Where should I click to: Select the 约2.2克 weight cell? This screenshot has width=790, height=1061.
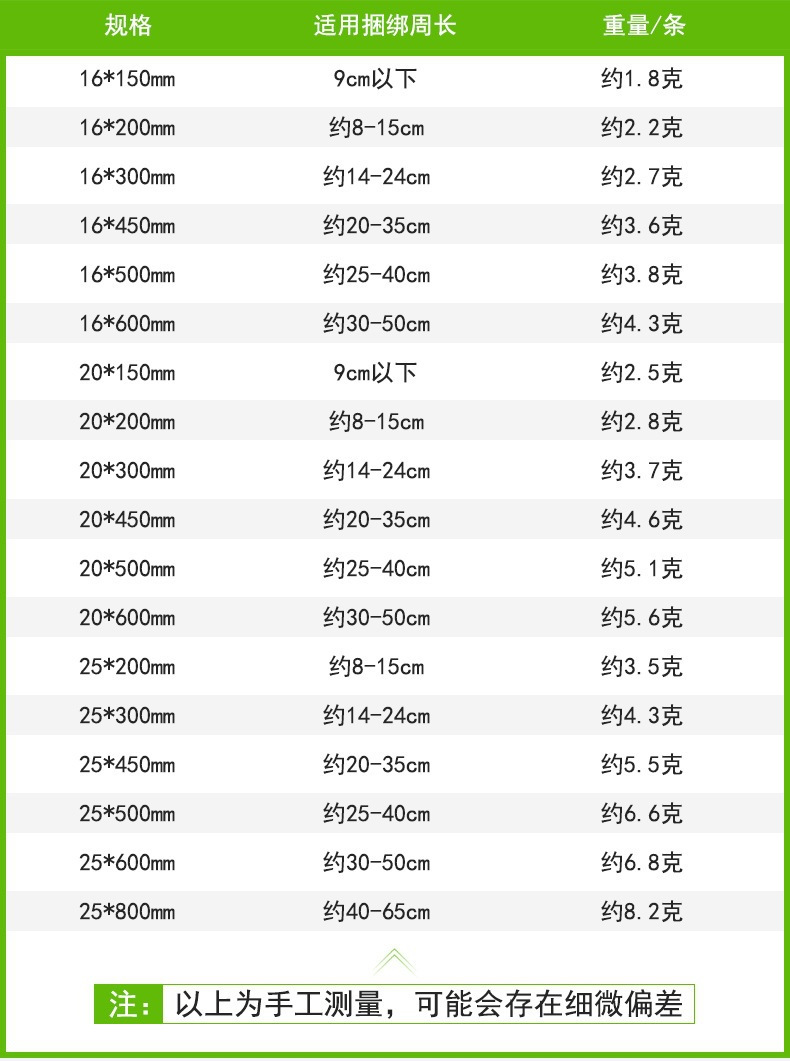coord(641,128)
